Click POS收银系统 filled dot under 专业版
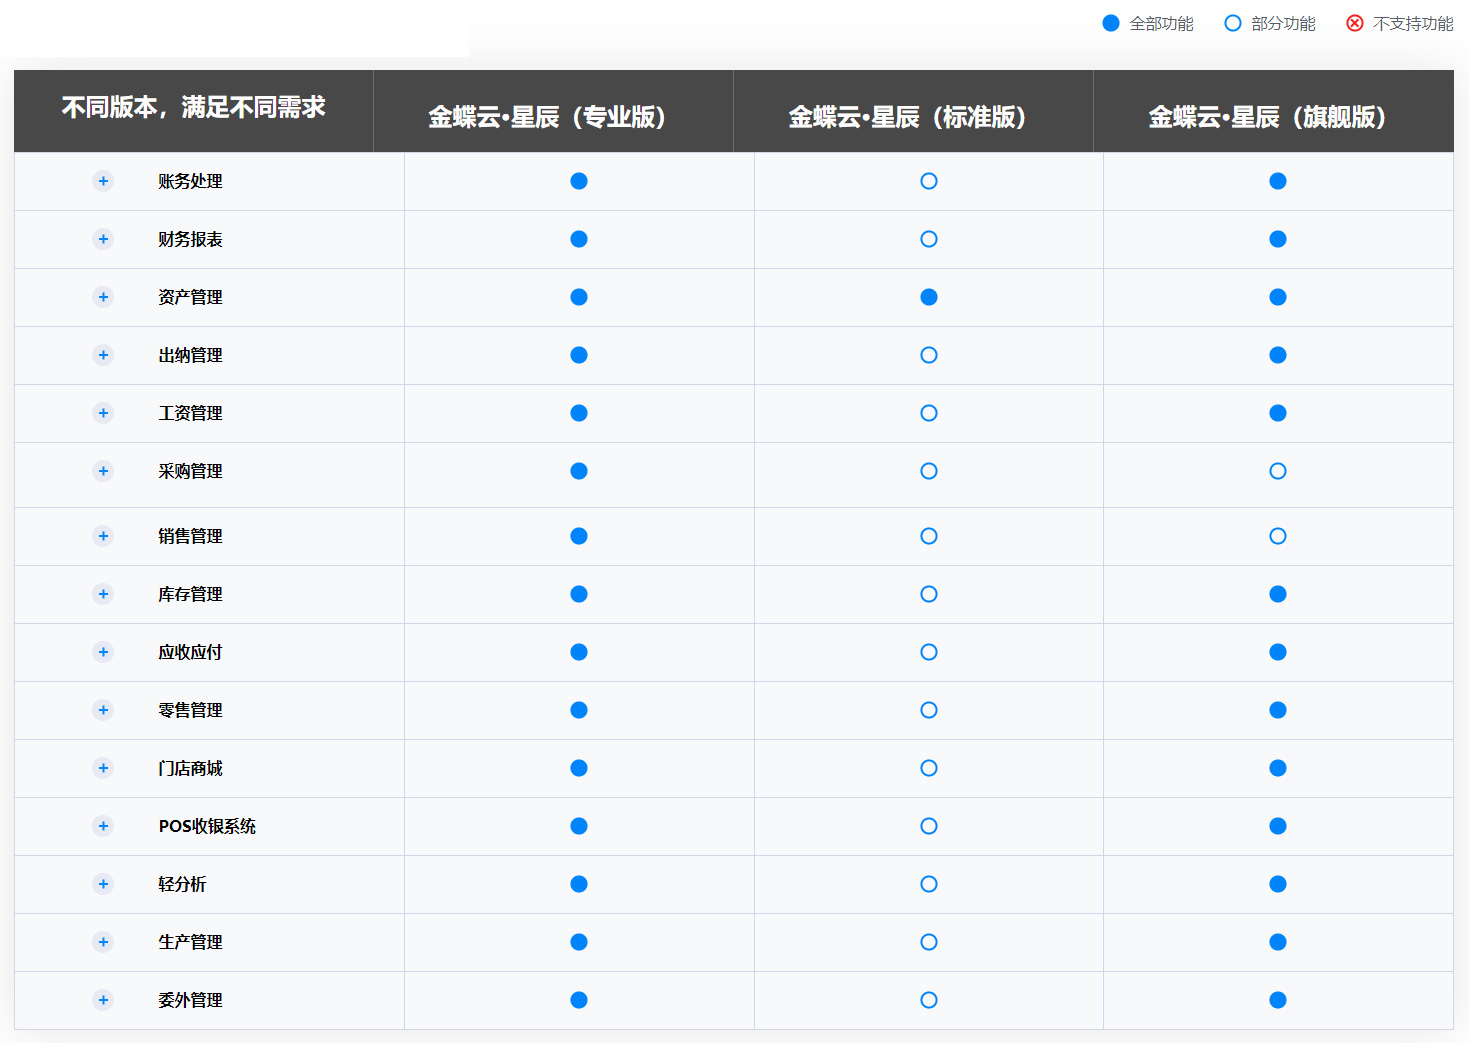The height and width of the screenshot is (1043, 1469). pos(579,826)
